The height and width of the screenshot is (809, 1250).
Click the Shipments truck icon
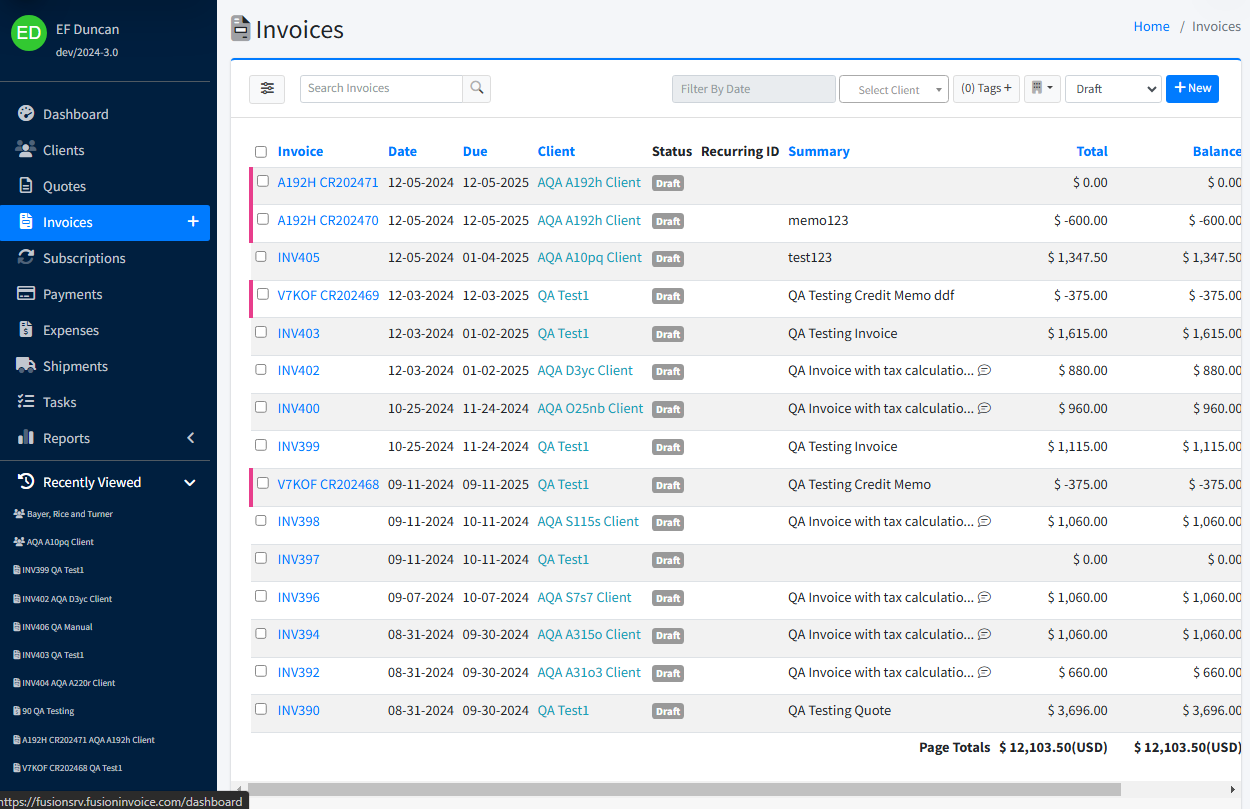[x=26, y=366]
